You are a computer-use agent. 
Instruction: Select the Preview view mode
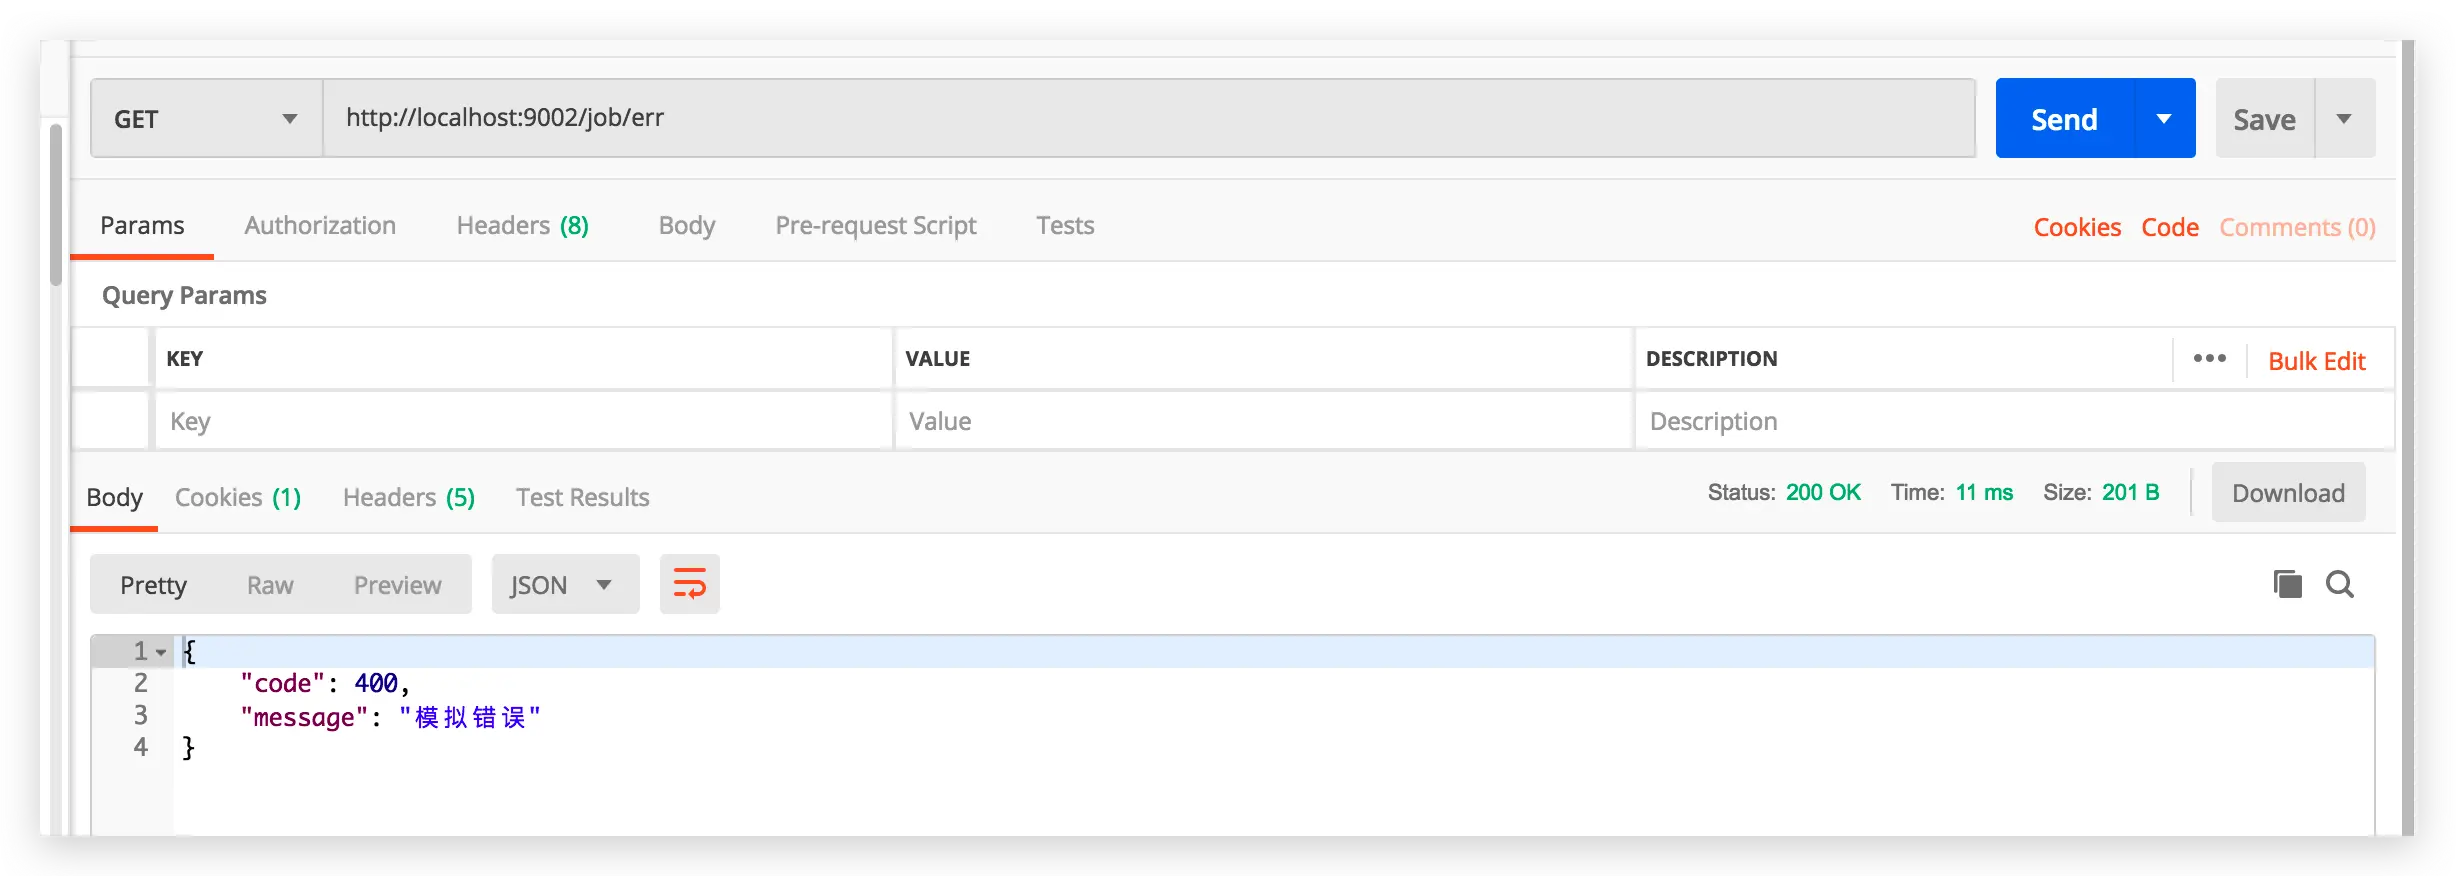pos(397,585)
